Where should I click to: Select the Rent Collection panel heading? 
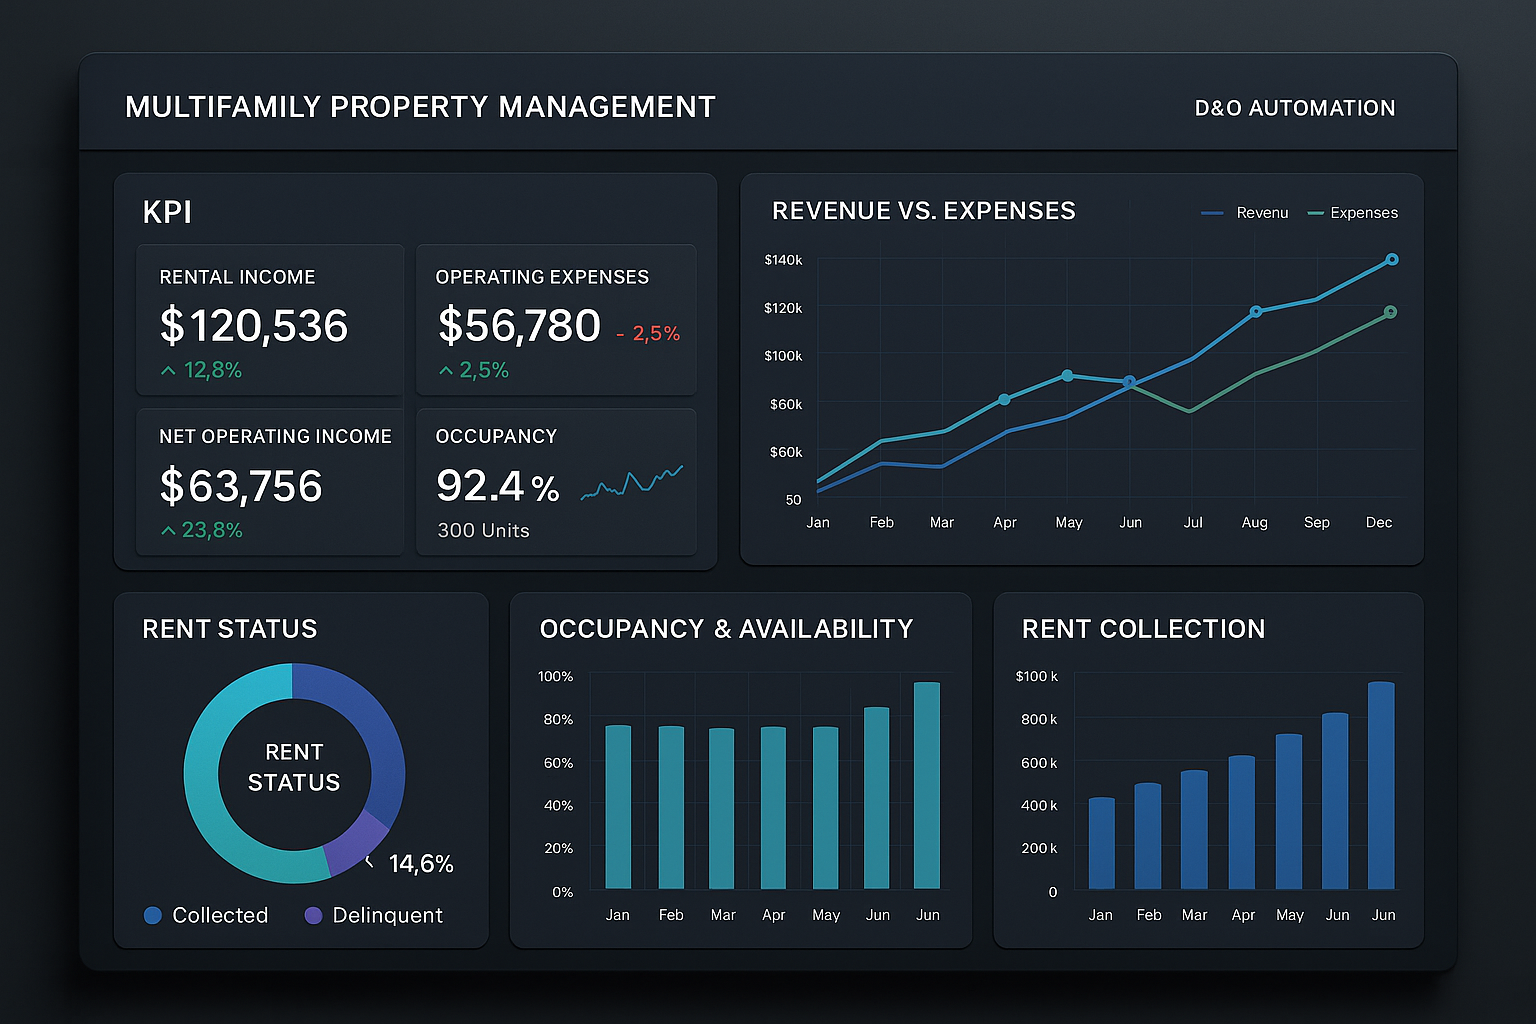(x=1143, y=629)
